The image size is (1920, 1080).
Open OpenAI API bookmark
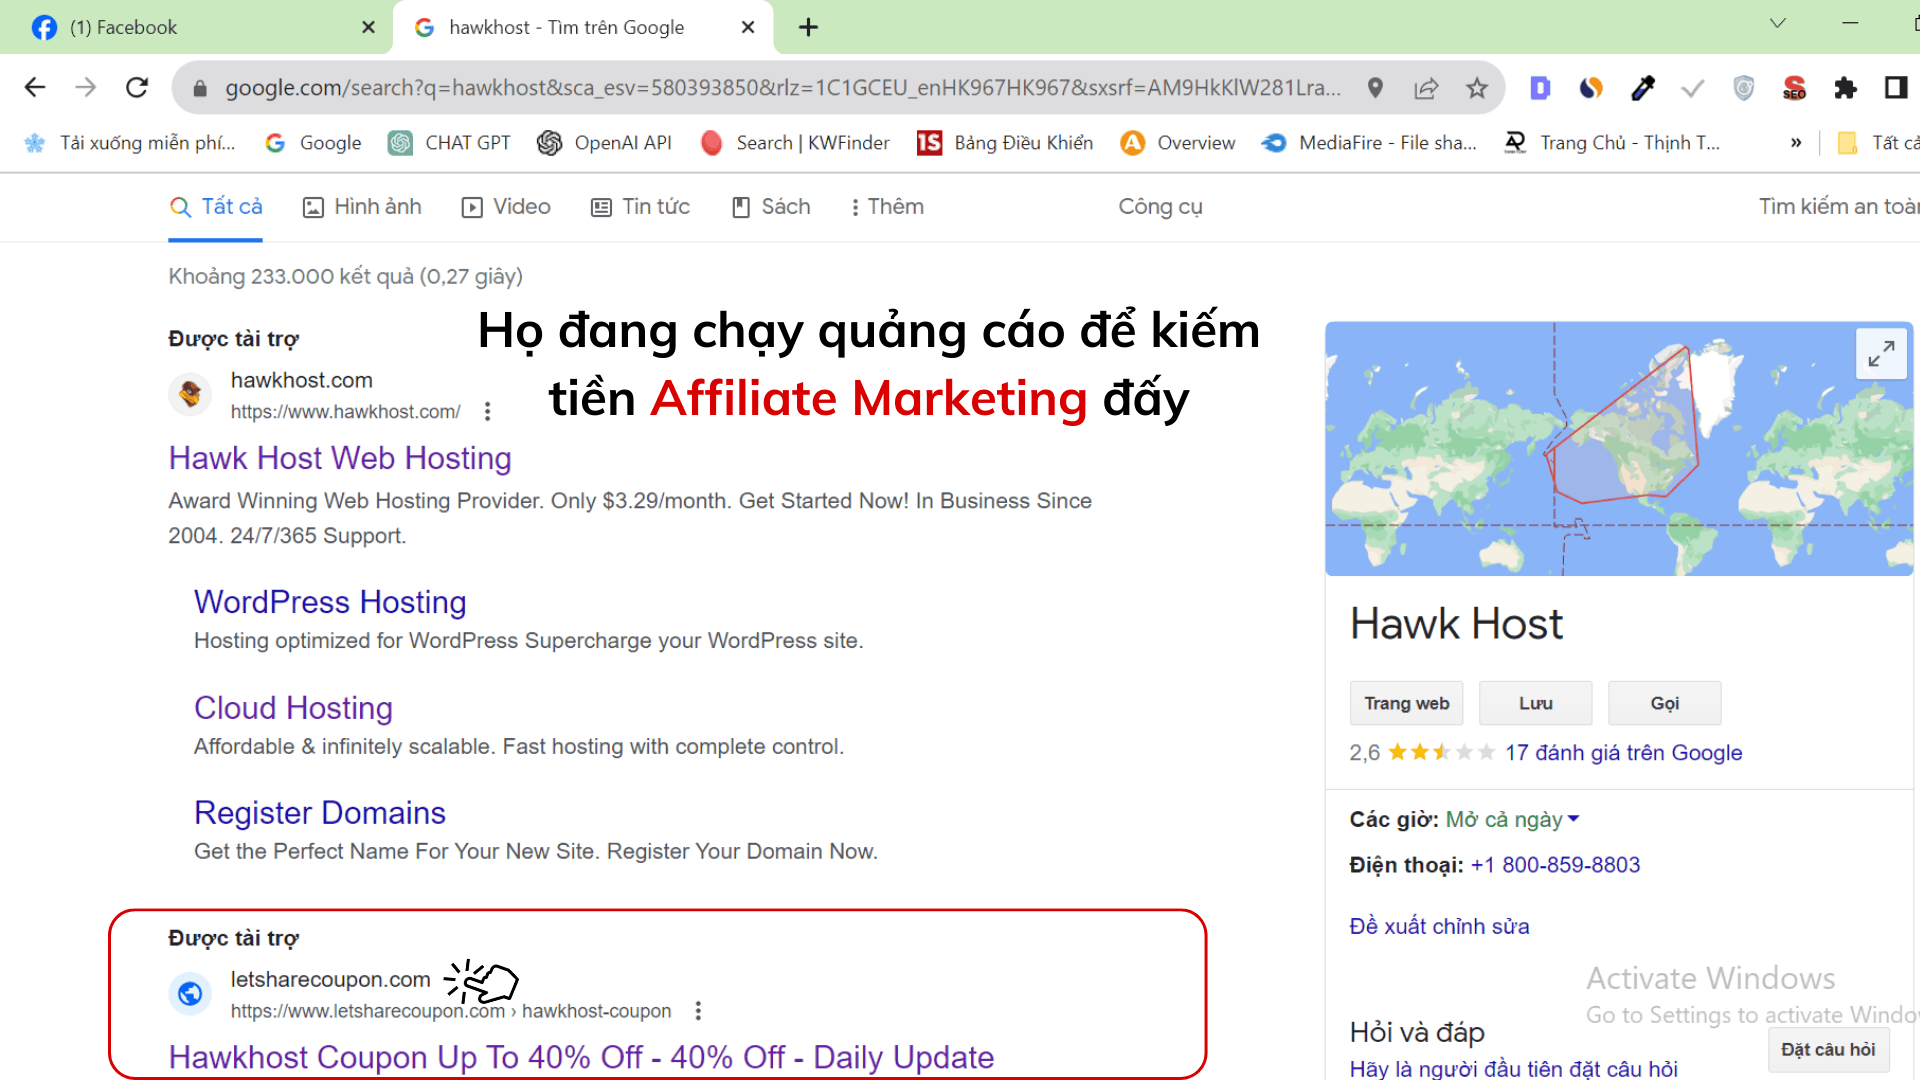604,143
